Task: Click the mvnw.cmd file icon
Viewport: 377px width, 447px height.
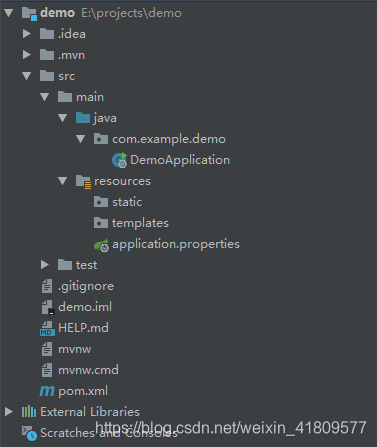Action: (47, 370)
